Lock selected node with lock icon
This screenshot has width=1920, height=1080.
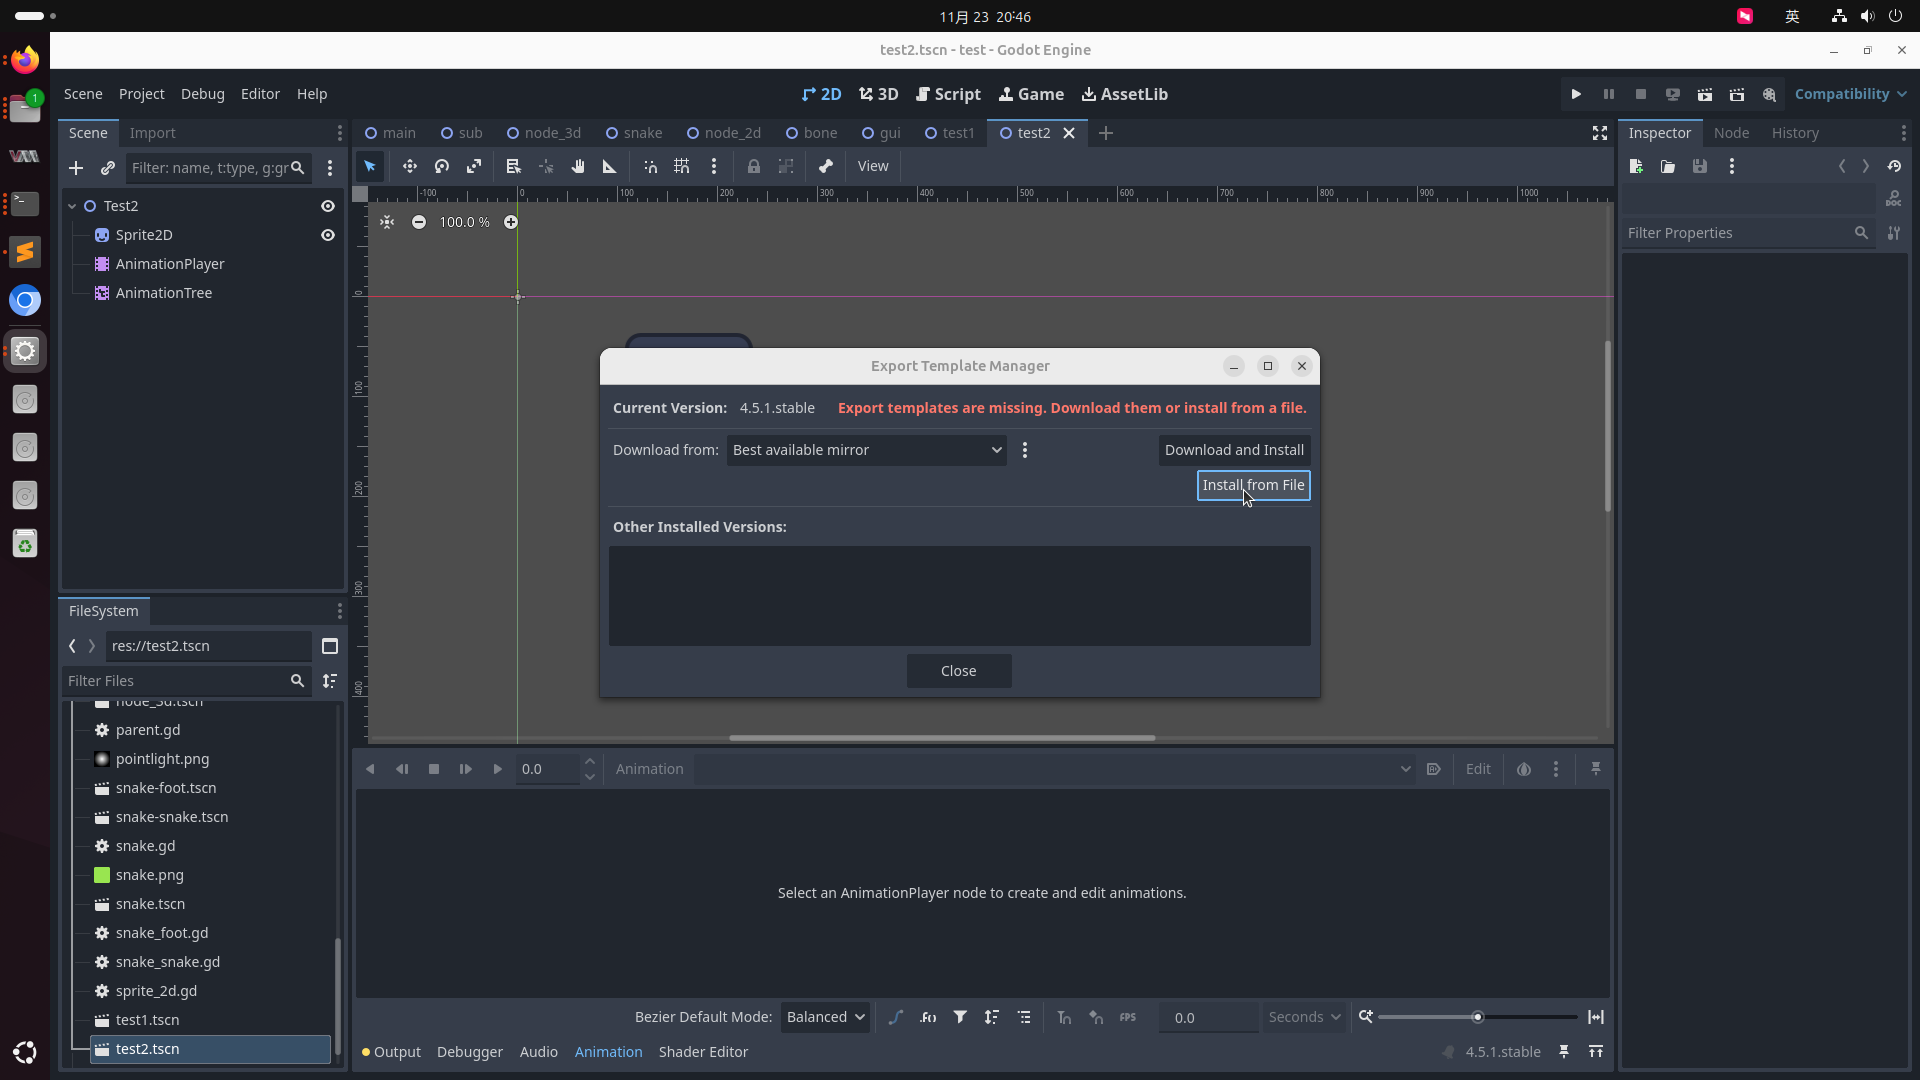(754, 167)
